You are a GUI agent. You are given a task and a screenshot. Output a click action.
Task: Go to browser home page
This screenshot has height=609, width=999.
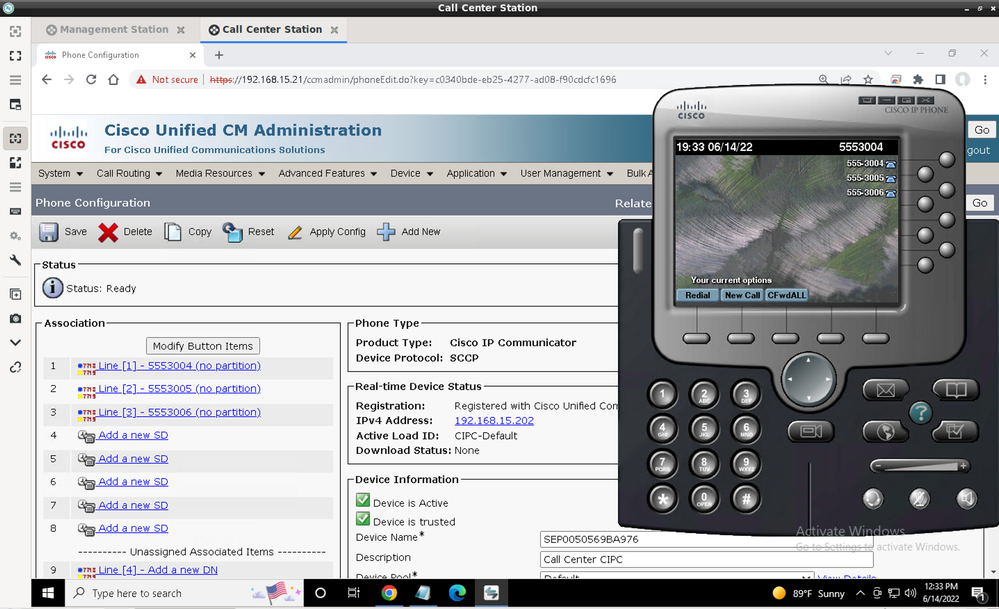tap(113, 80)
